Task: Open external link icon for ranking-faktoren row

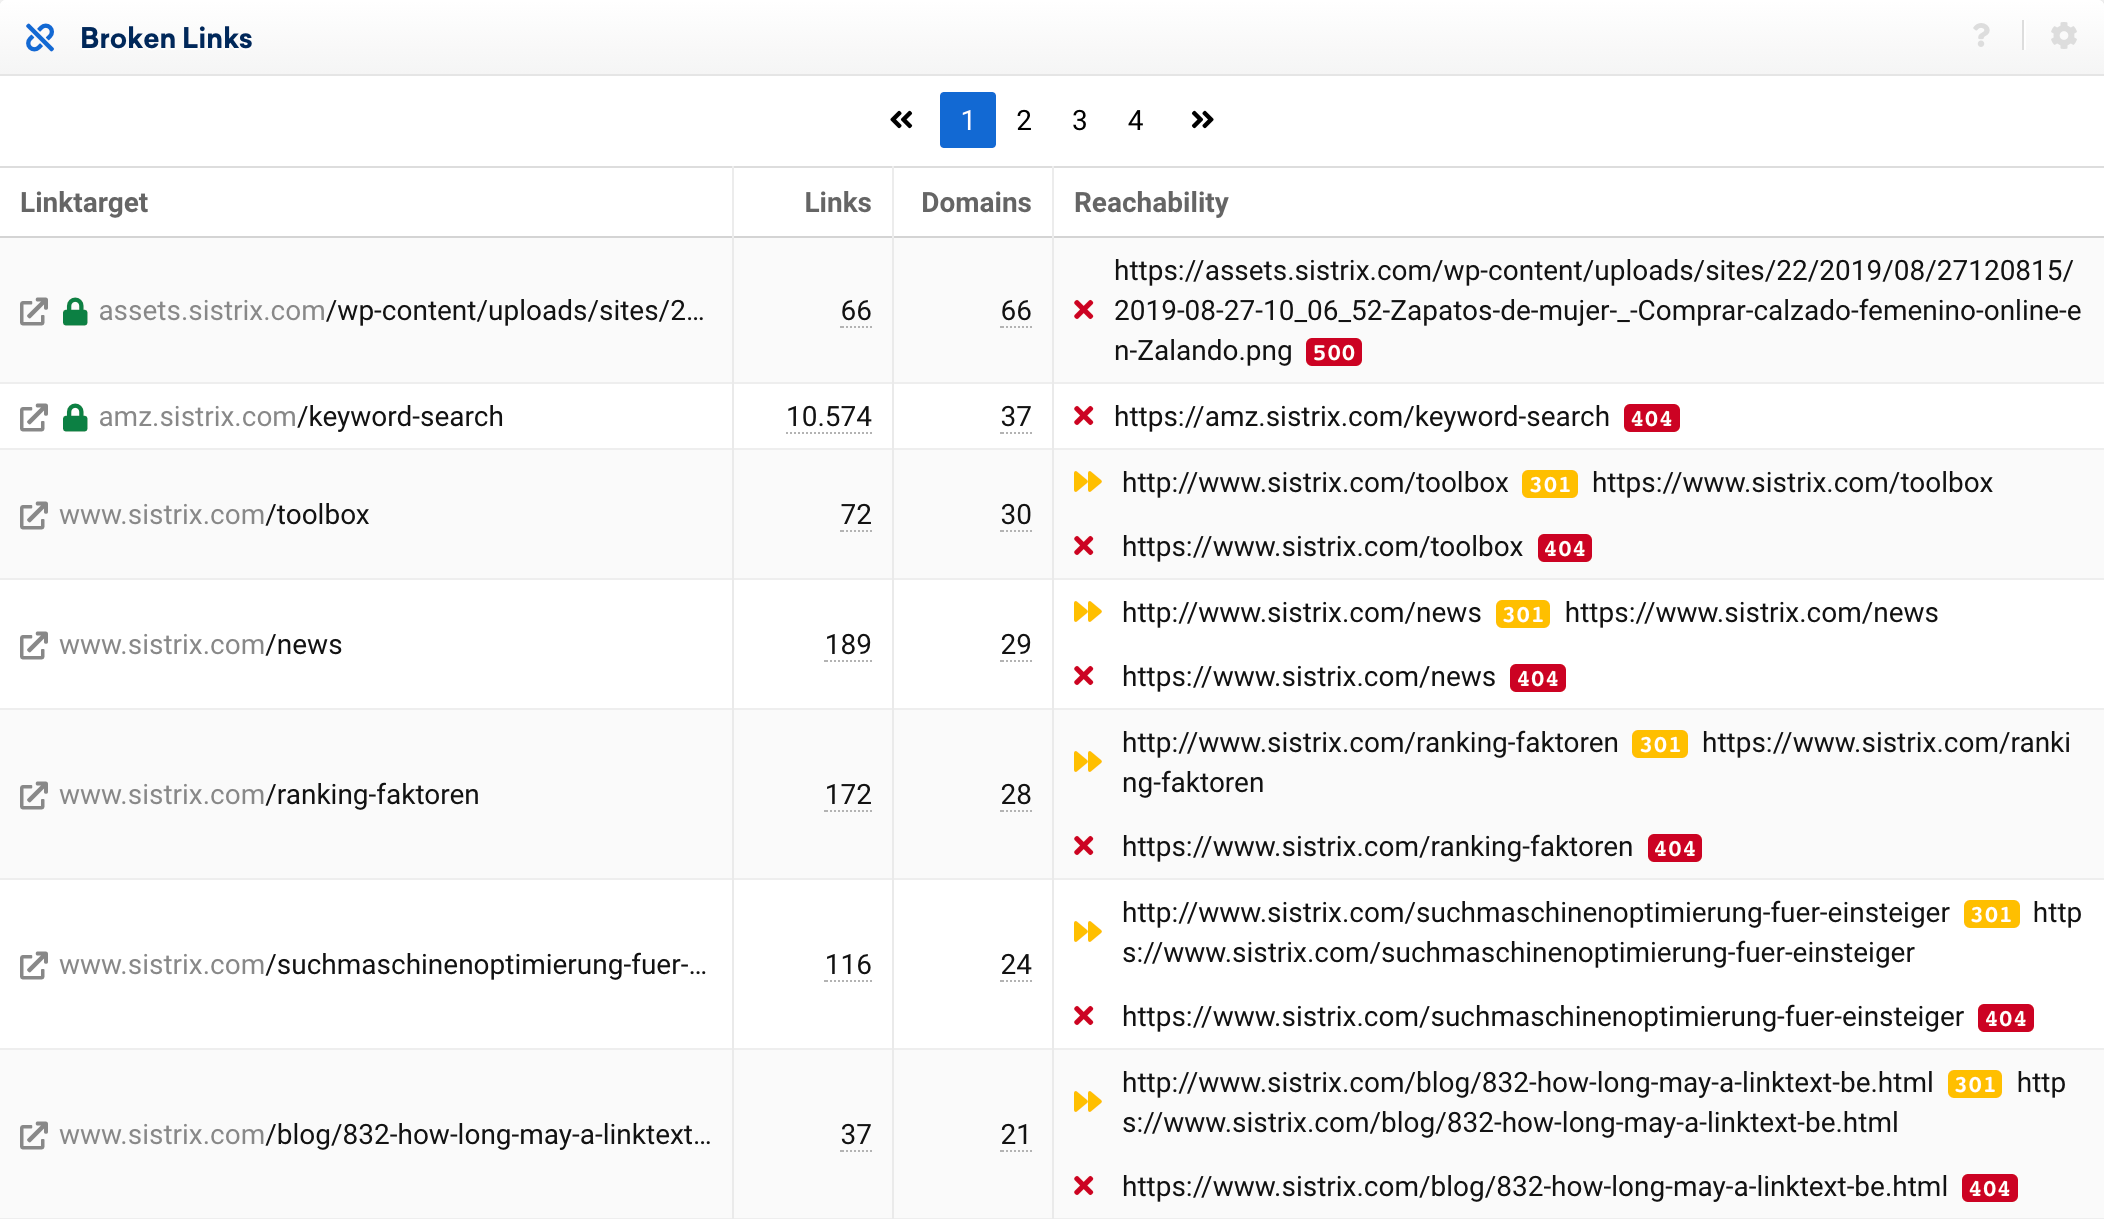Action: pos(34,796)
